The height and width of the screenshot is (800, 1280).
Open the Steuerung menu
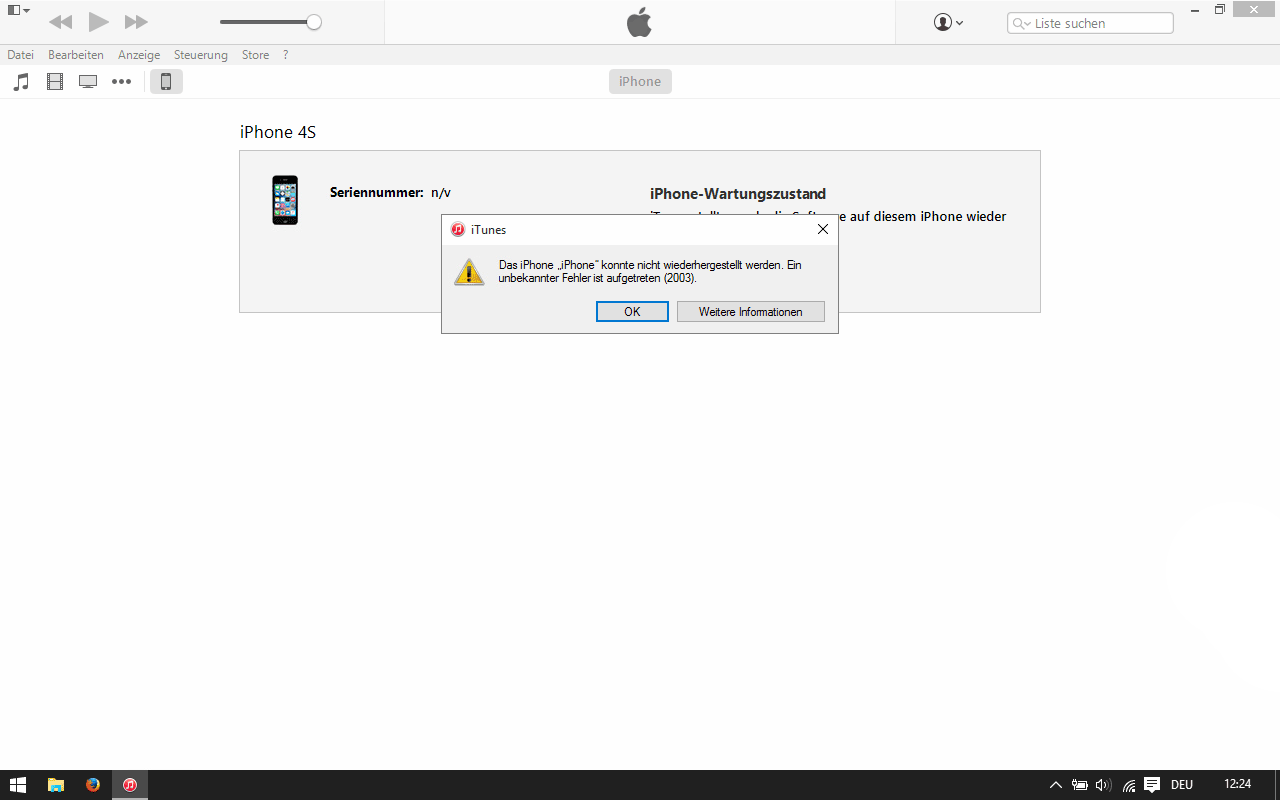(201, 55)
